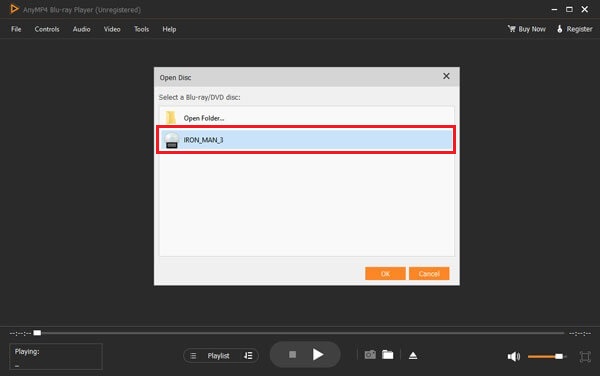Click the Stop playback button
The width and height of the screenshot is (600, 376).
[x=292, y=355]
